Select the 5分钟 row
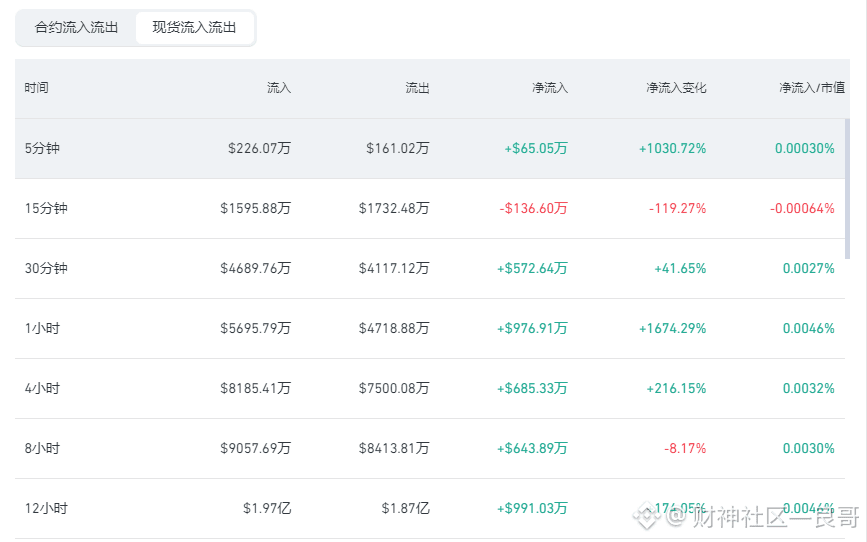 430,148
